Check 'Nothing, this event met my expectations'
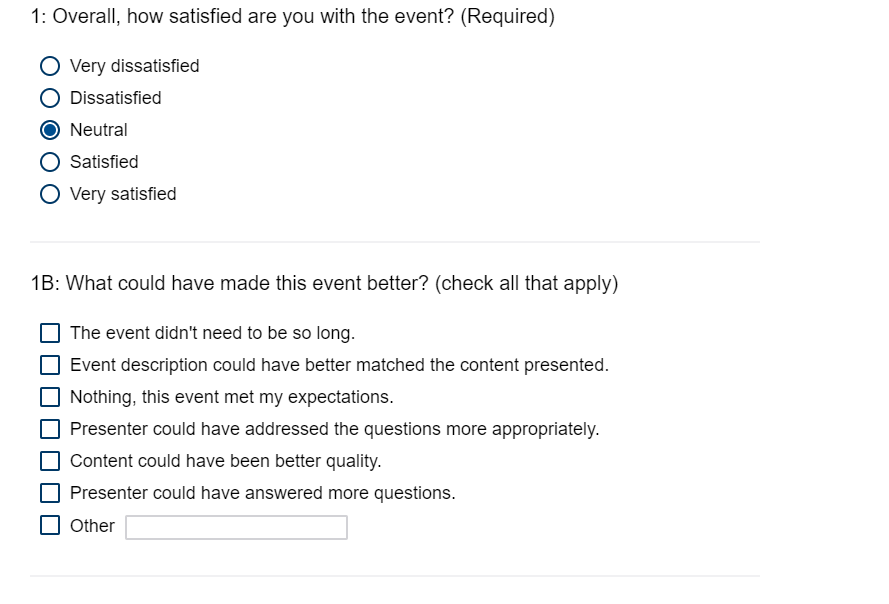Image resolution: width=889 pixels, height=604 pixels. click(x=50, y=397)
